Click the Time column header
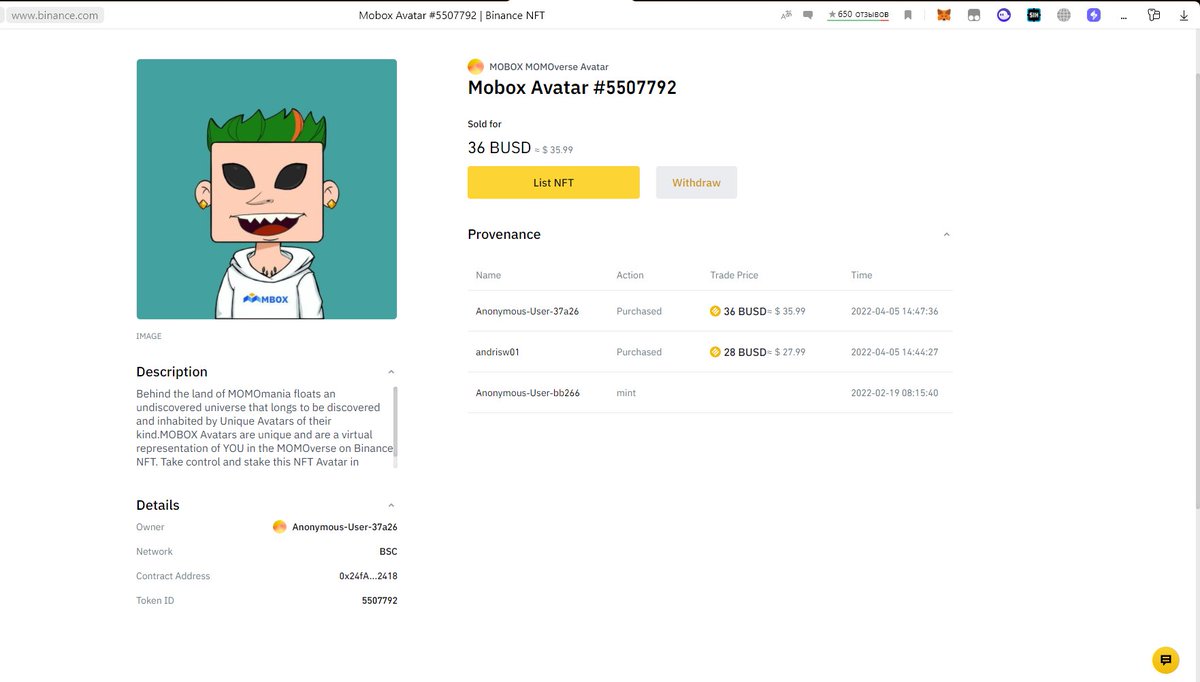 (861, 275)
